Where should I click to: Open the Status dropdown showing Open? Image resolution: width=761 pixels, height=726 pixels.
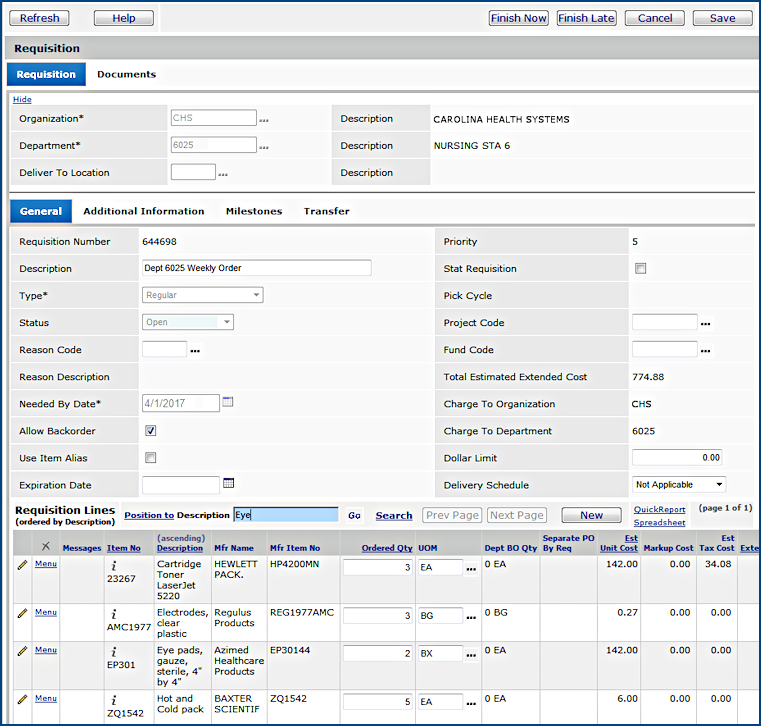click(x=188, y=322)
